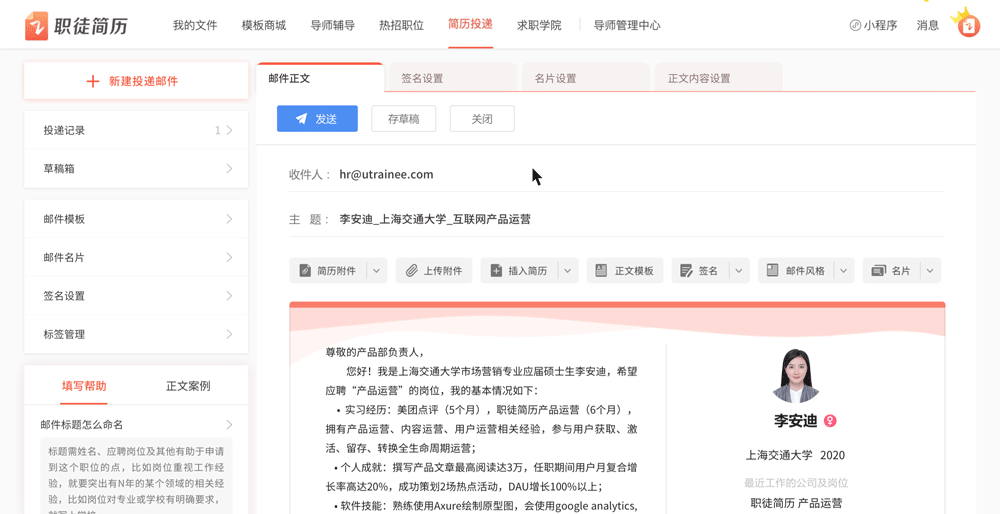Click the 关闭 button
This screenshot has width=1000, height=514.
[x=482, y=119]
